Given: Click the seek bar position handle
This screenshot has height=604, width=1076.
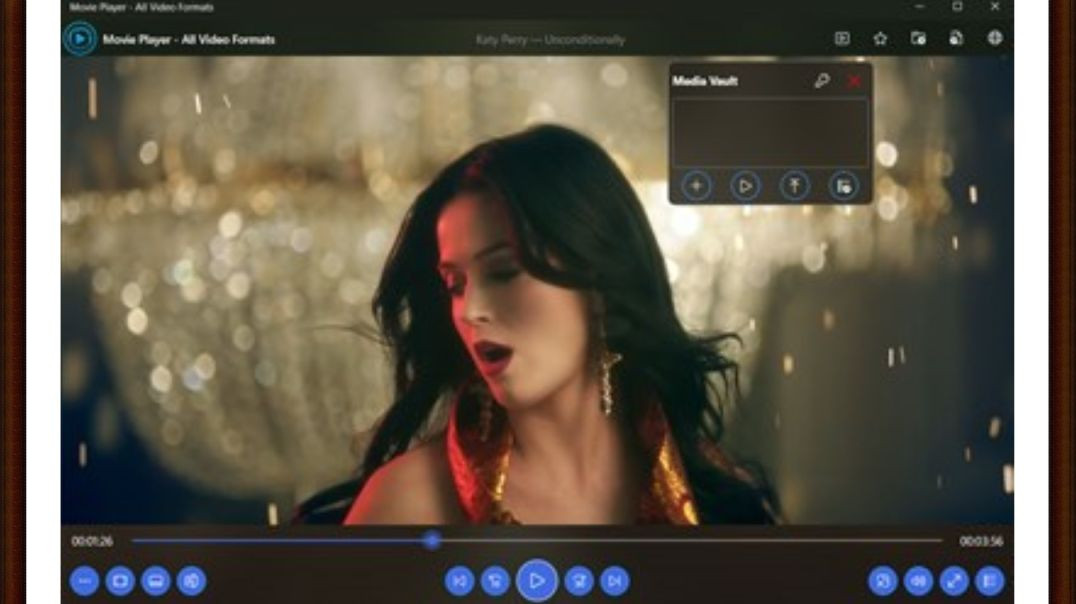Looking at the screenshot, I should (431, 540).
